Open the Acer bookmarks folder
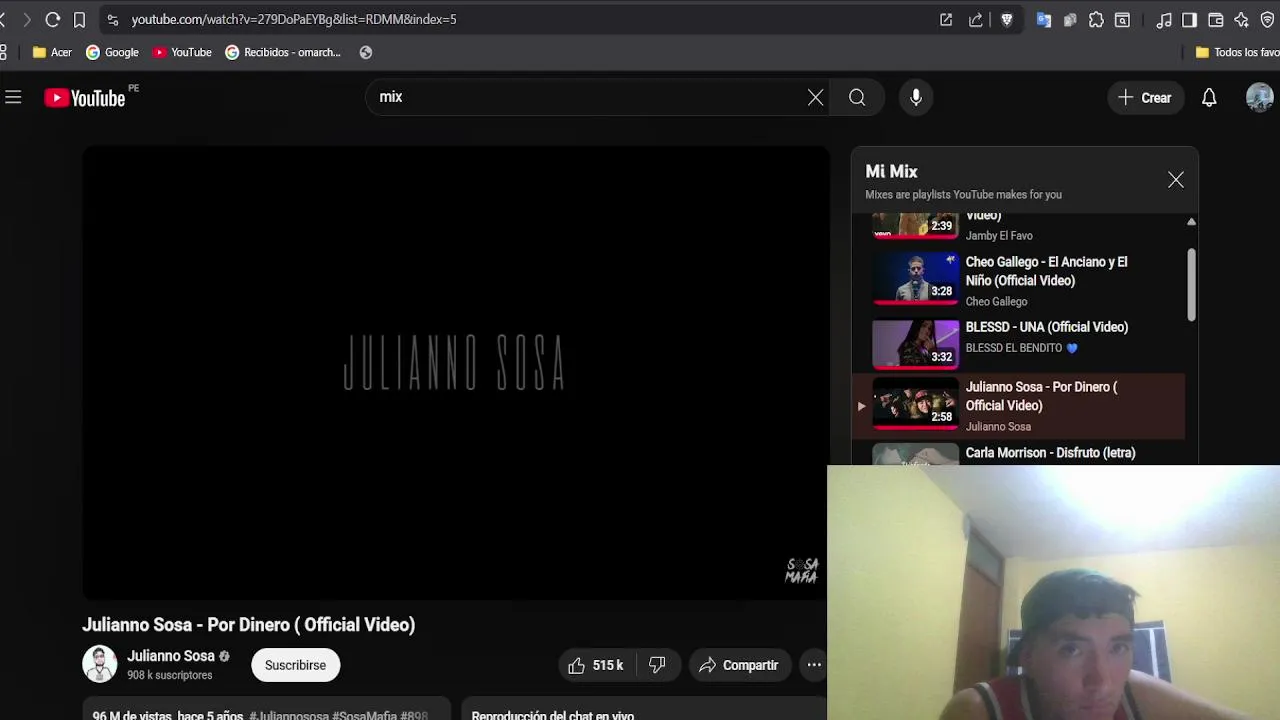 tap(52, 52)
